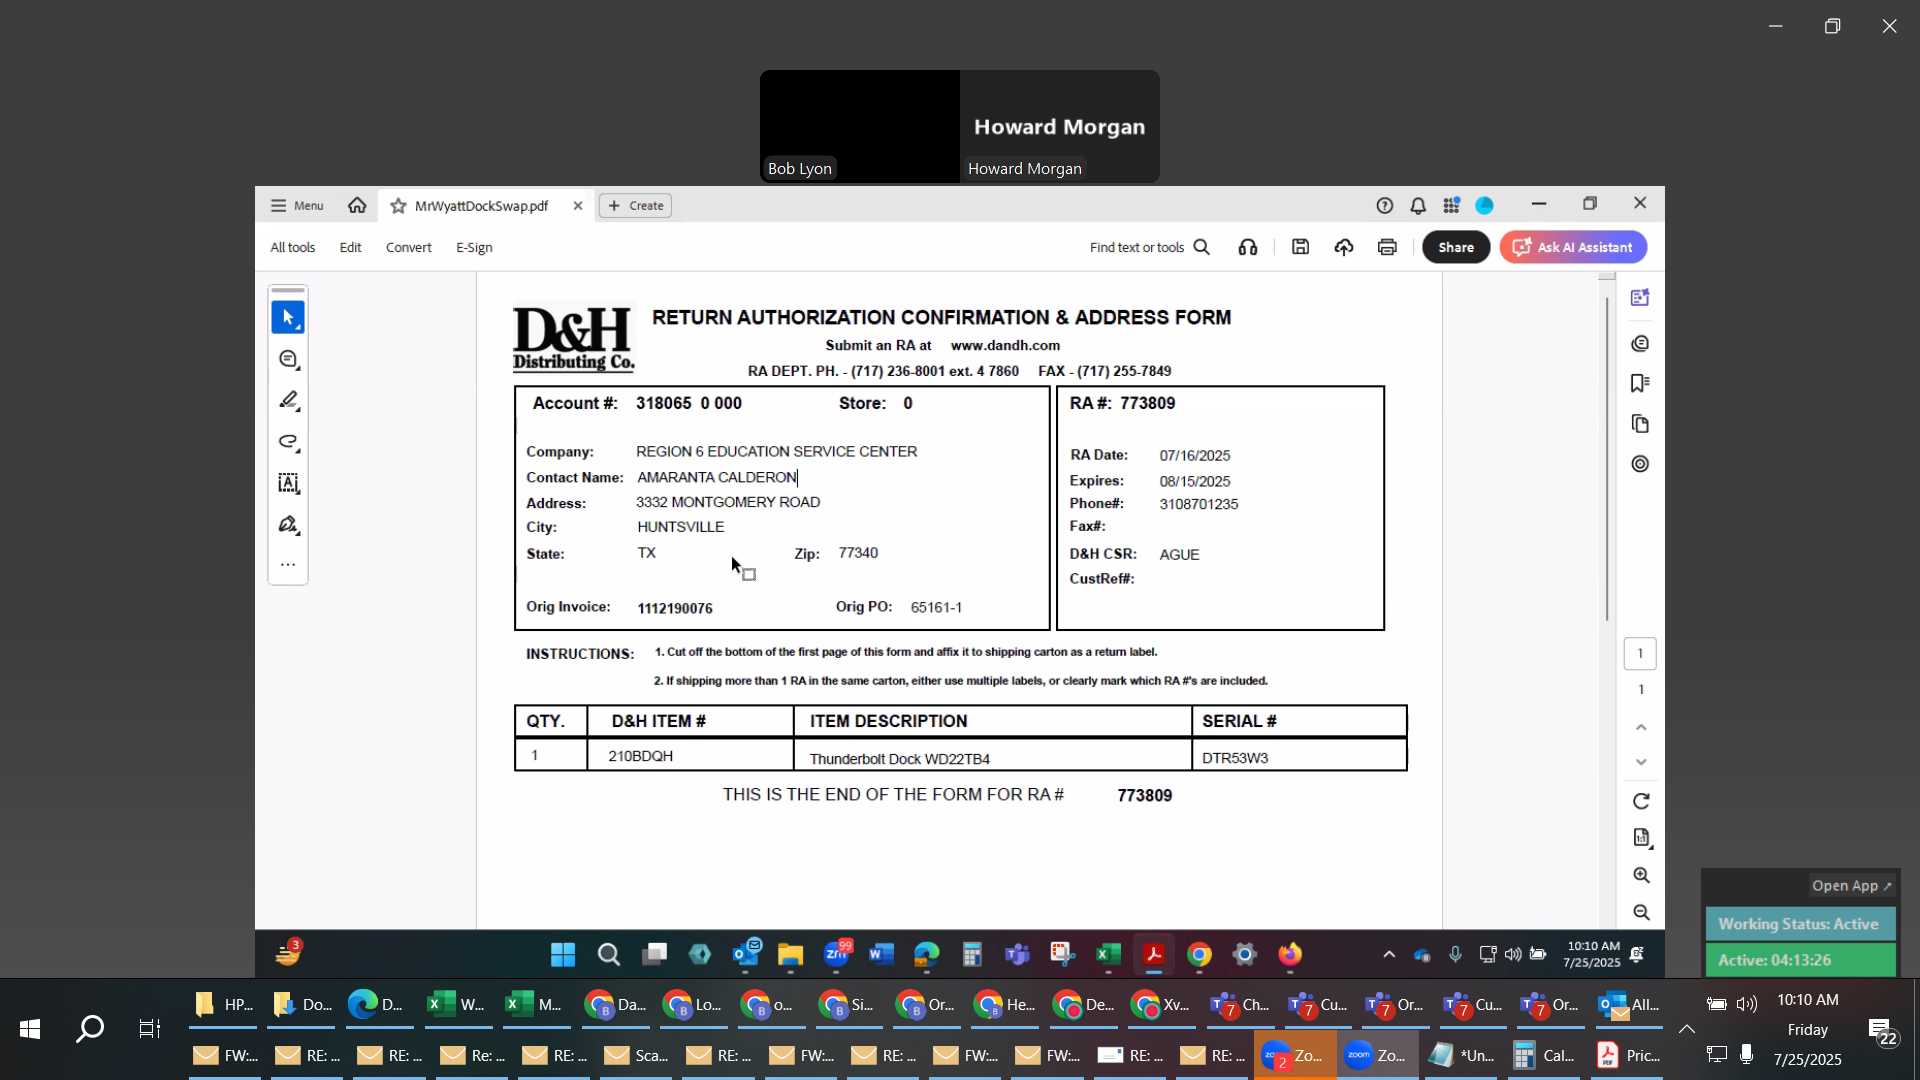This screenshot has height=1080, width=1920.
Task: Expand the add comment tool
Action: pyautogui.click(x=288, y=359)
